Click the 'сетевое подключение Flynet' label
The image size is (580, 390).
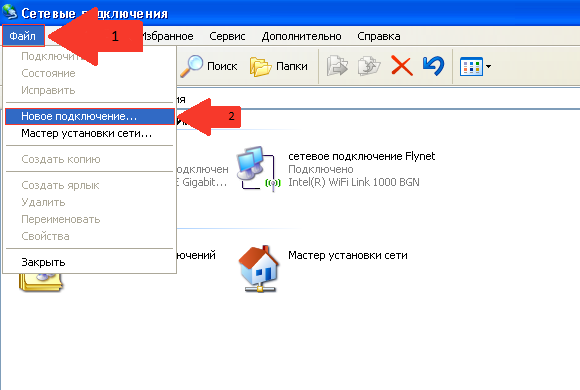click(361, 156)
